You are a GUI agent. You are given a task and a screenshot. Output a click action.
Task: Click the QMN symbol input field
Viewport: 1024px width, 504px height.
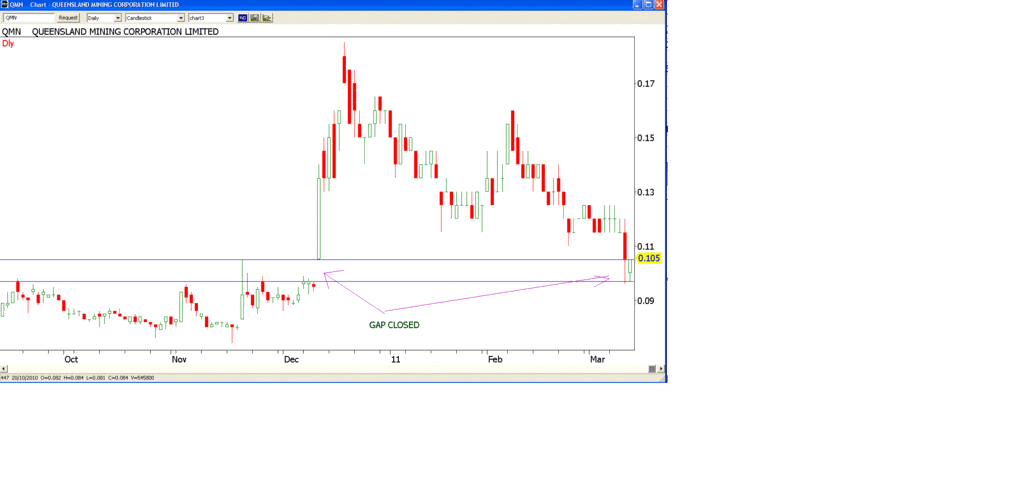[x=29, y=18]
